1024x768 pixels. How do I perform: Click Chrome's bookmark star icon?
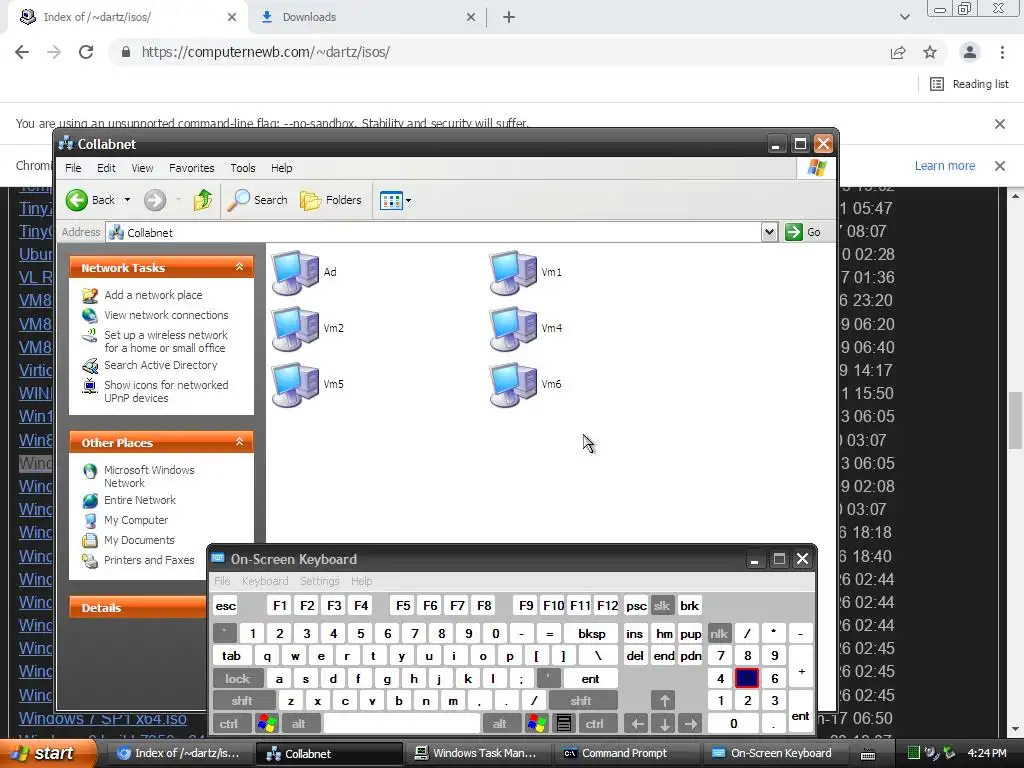[x=930, y=52]
